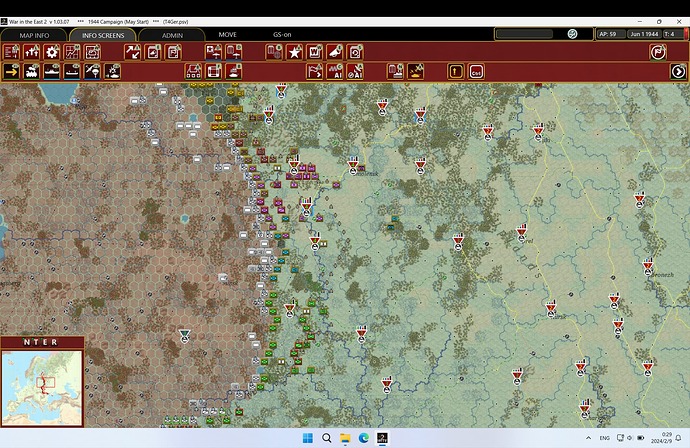Click the tank unit button marked B

[234, 71]
